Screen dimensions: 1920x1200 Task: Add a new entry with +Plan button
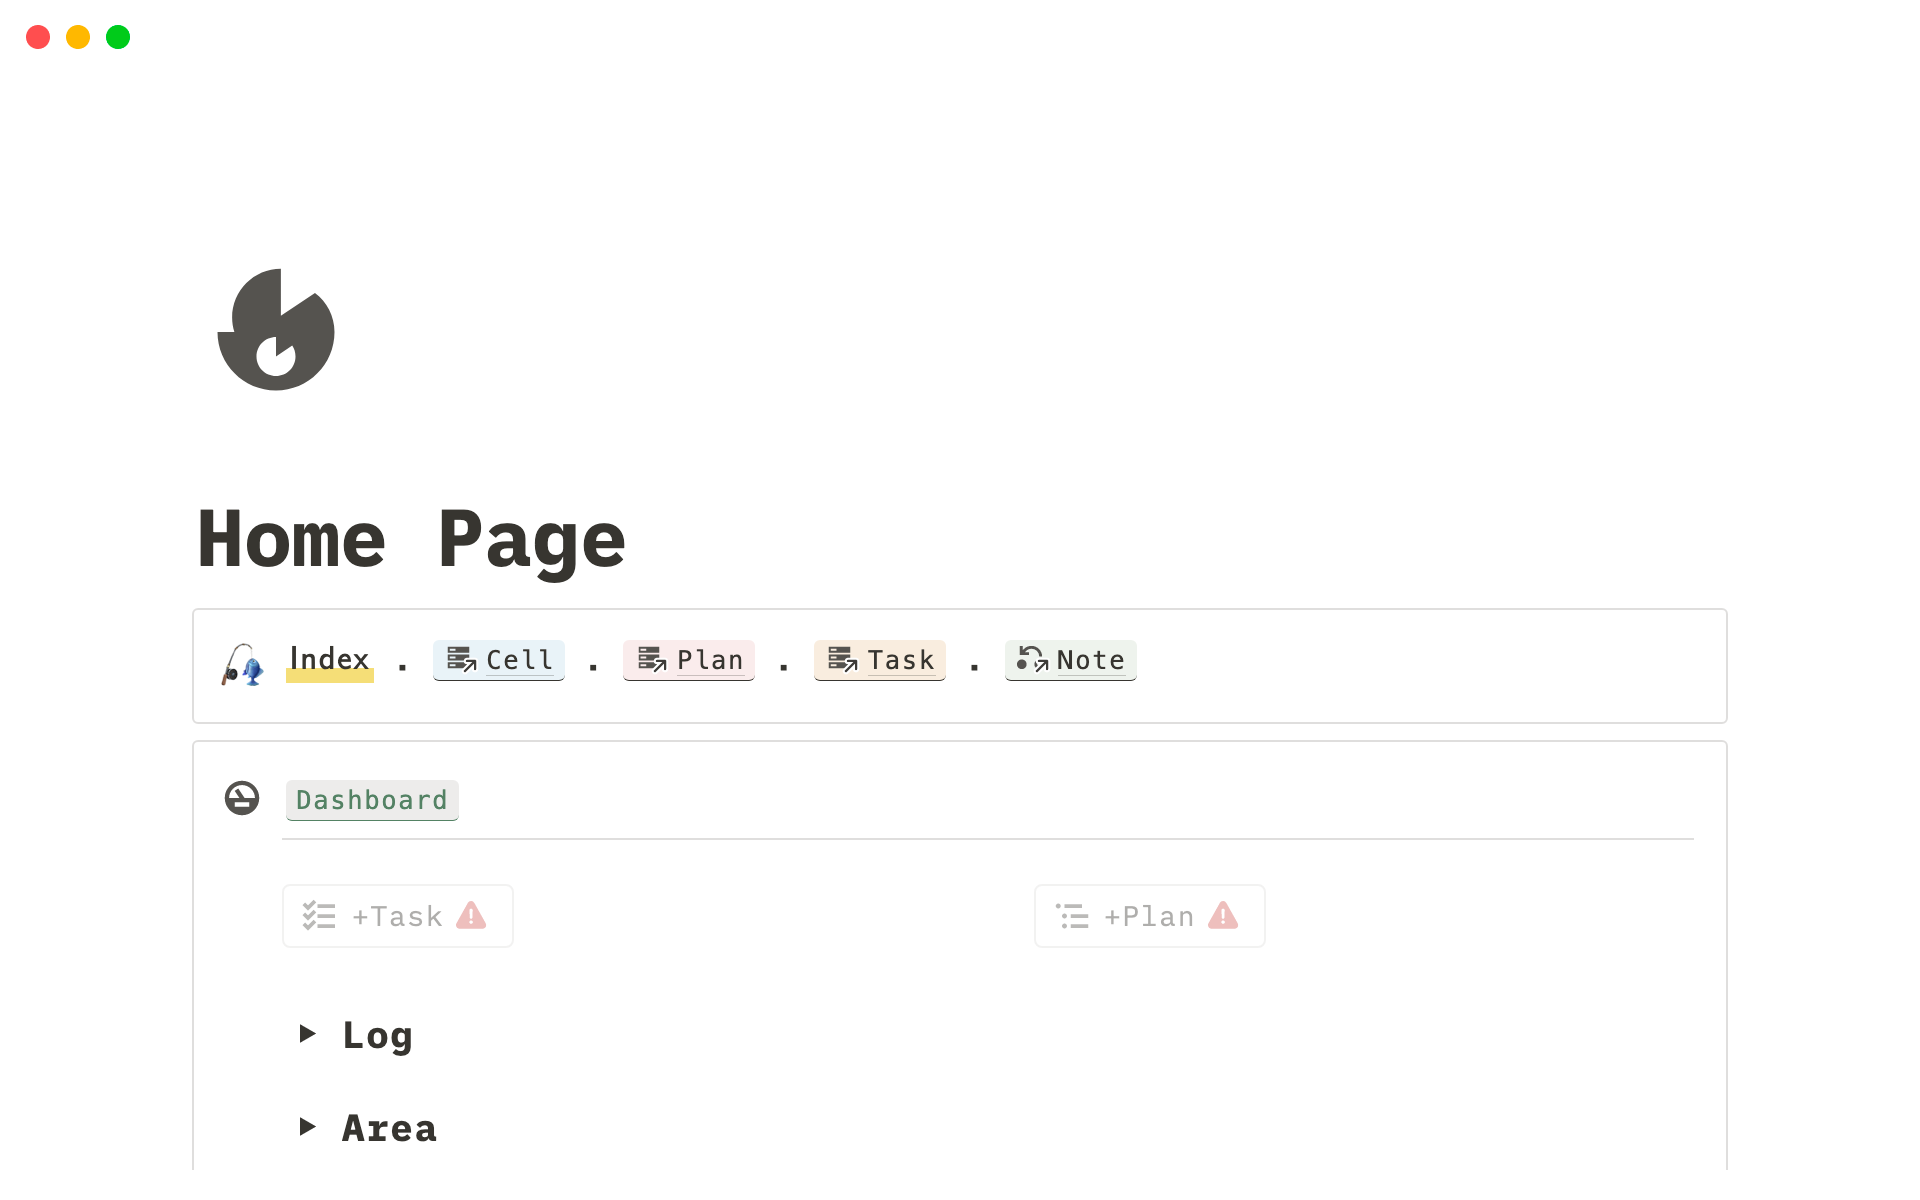[x=1150, y=916]
